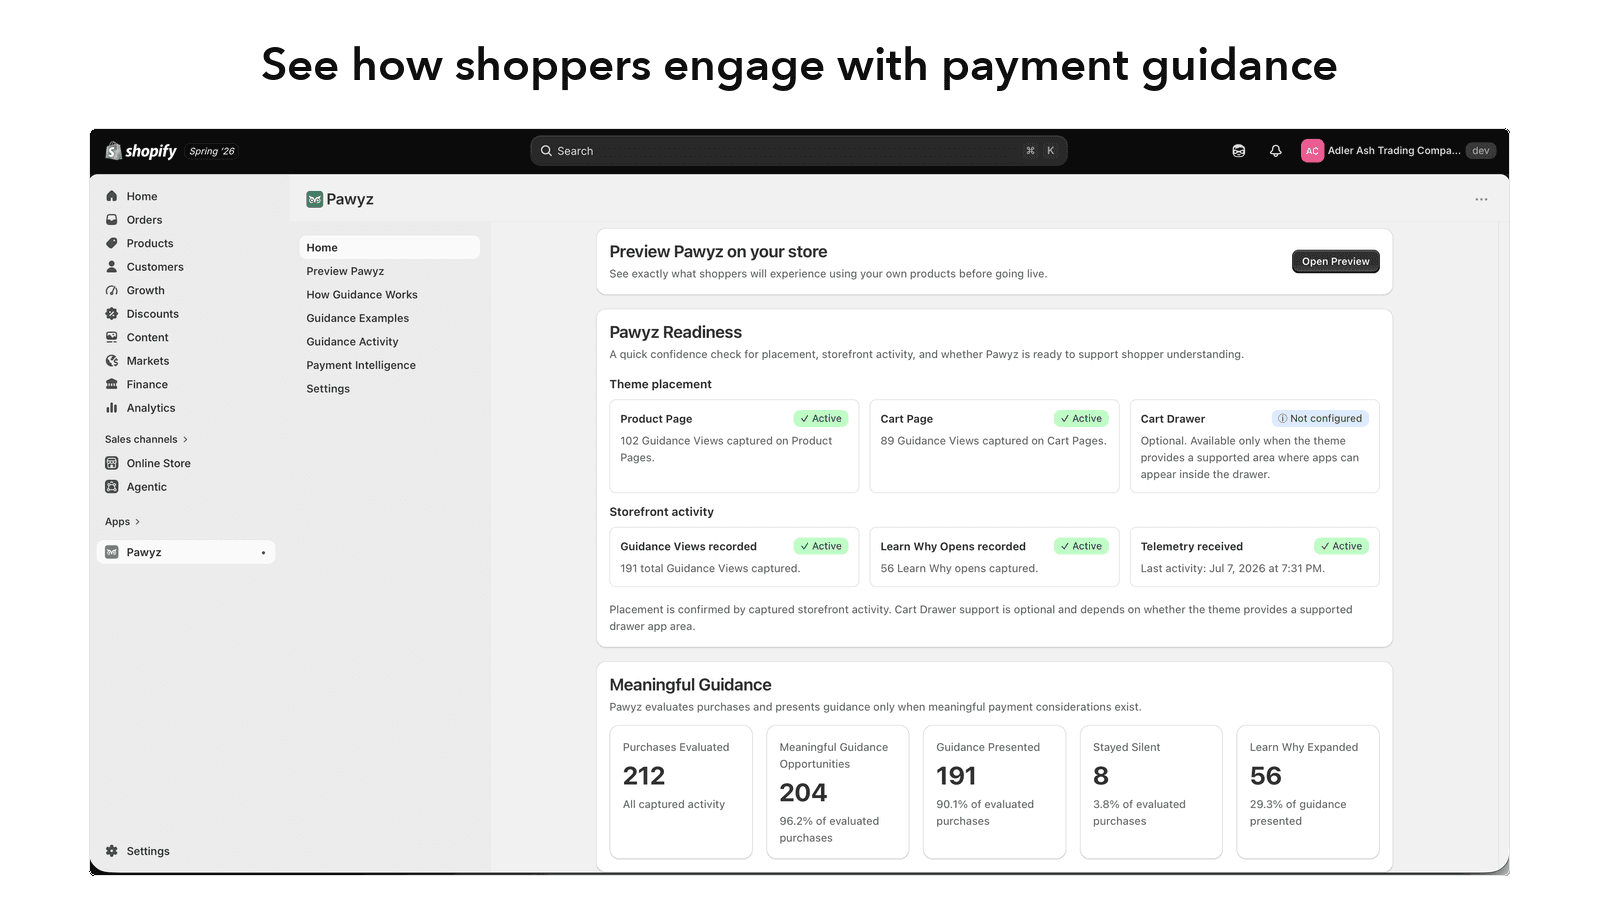
Task: Open the three-dot more menu
Action: pos(1481,199)
